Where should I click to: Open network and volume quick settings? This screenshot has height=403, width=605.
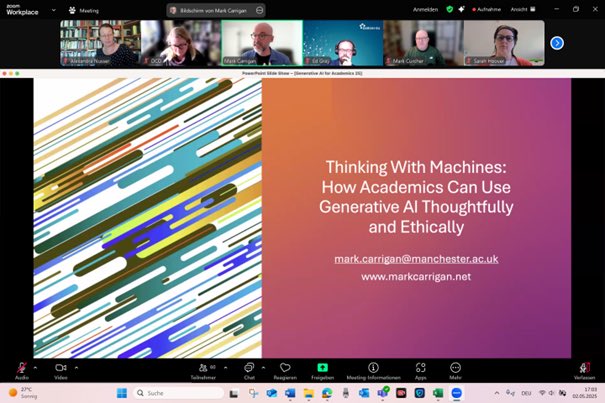point(553,393)
